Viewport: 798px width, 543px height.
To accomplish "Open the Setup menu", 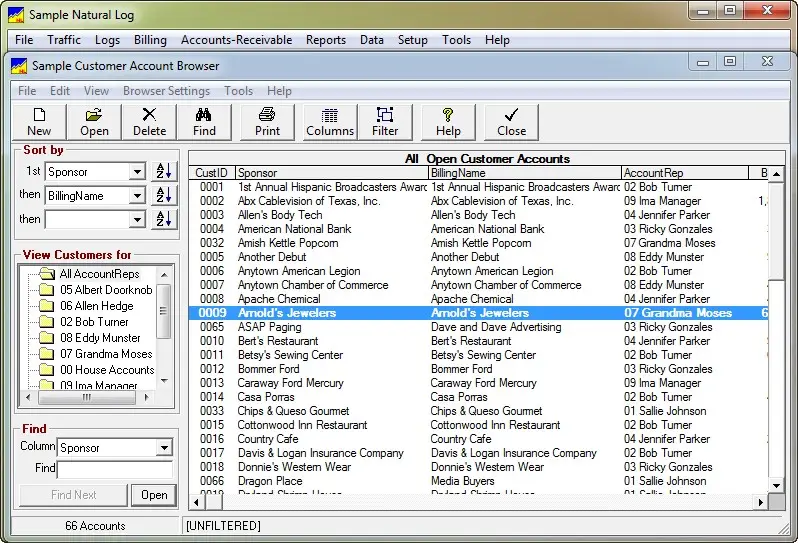I will click(x=412, y=40).
